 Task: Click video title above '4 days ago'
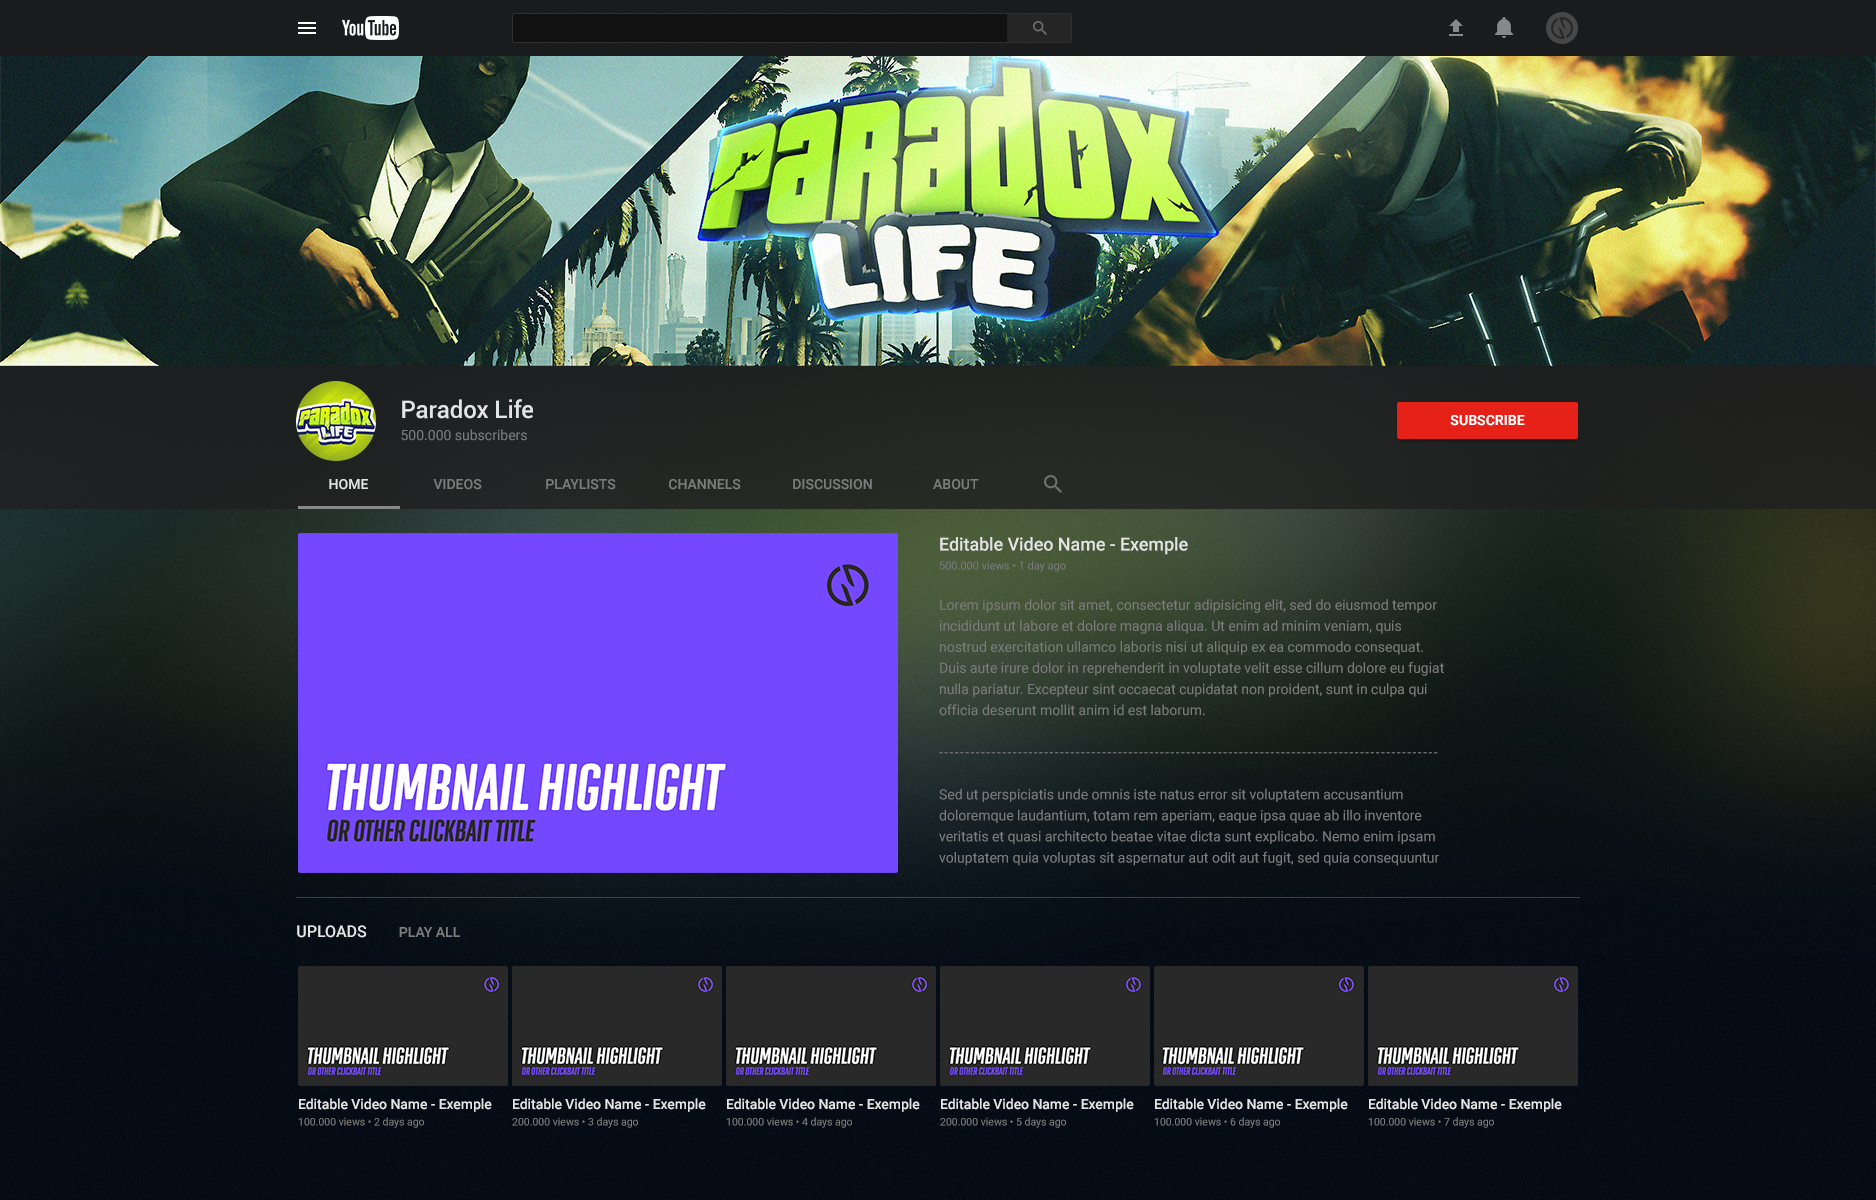pos(823,1105)
